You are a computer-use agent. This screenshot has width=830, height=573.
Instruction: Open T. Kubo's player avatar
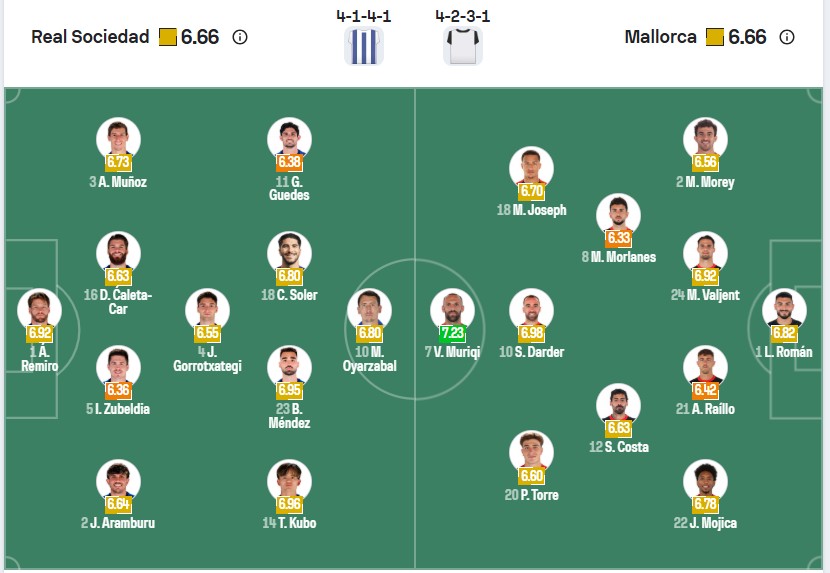[x=289, y=481]
